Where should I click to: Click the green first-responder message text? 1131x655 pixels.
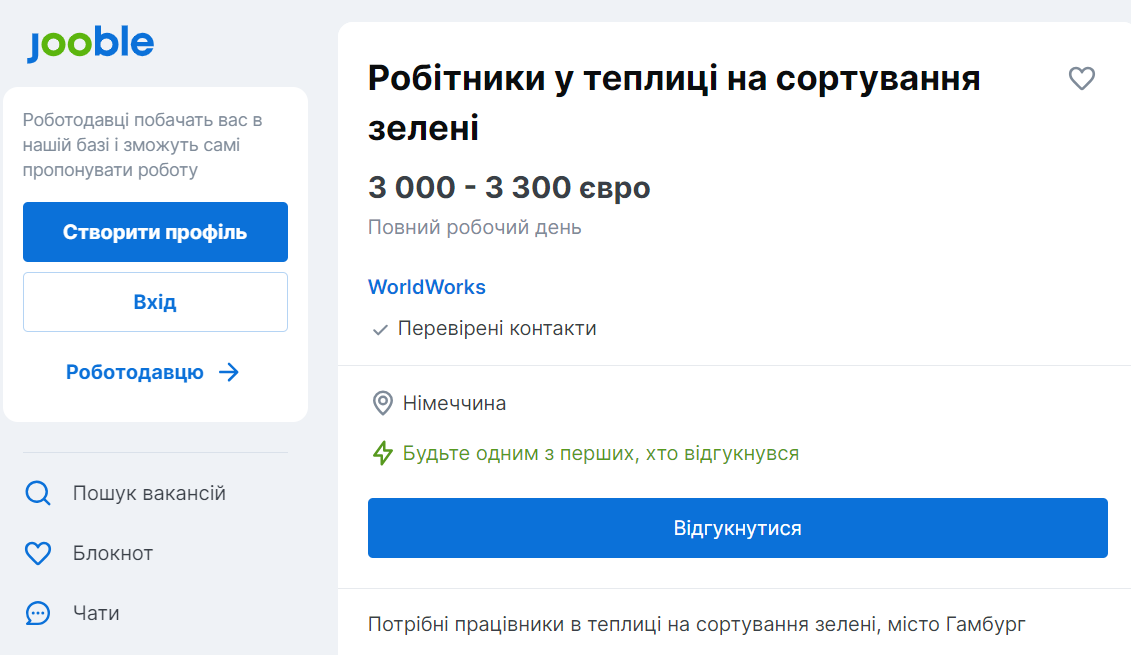tap(598, 453)
